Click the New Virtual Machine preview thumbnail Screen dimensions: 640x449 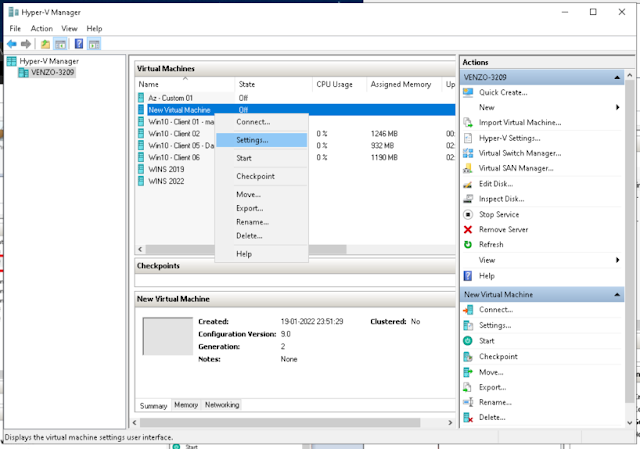pyautogui.click(x=167, y=336)
